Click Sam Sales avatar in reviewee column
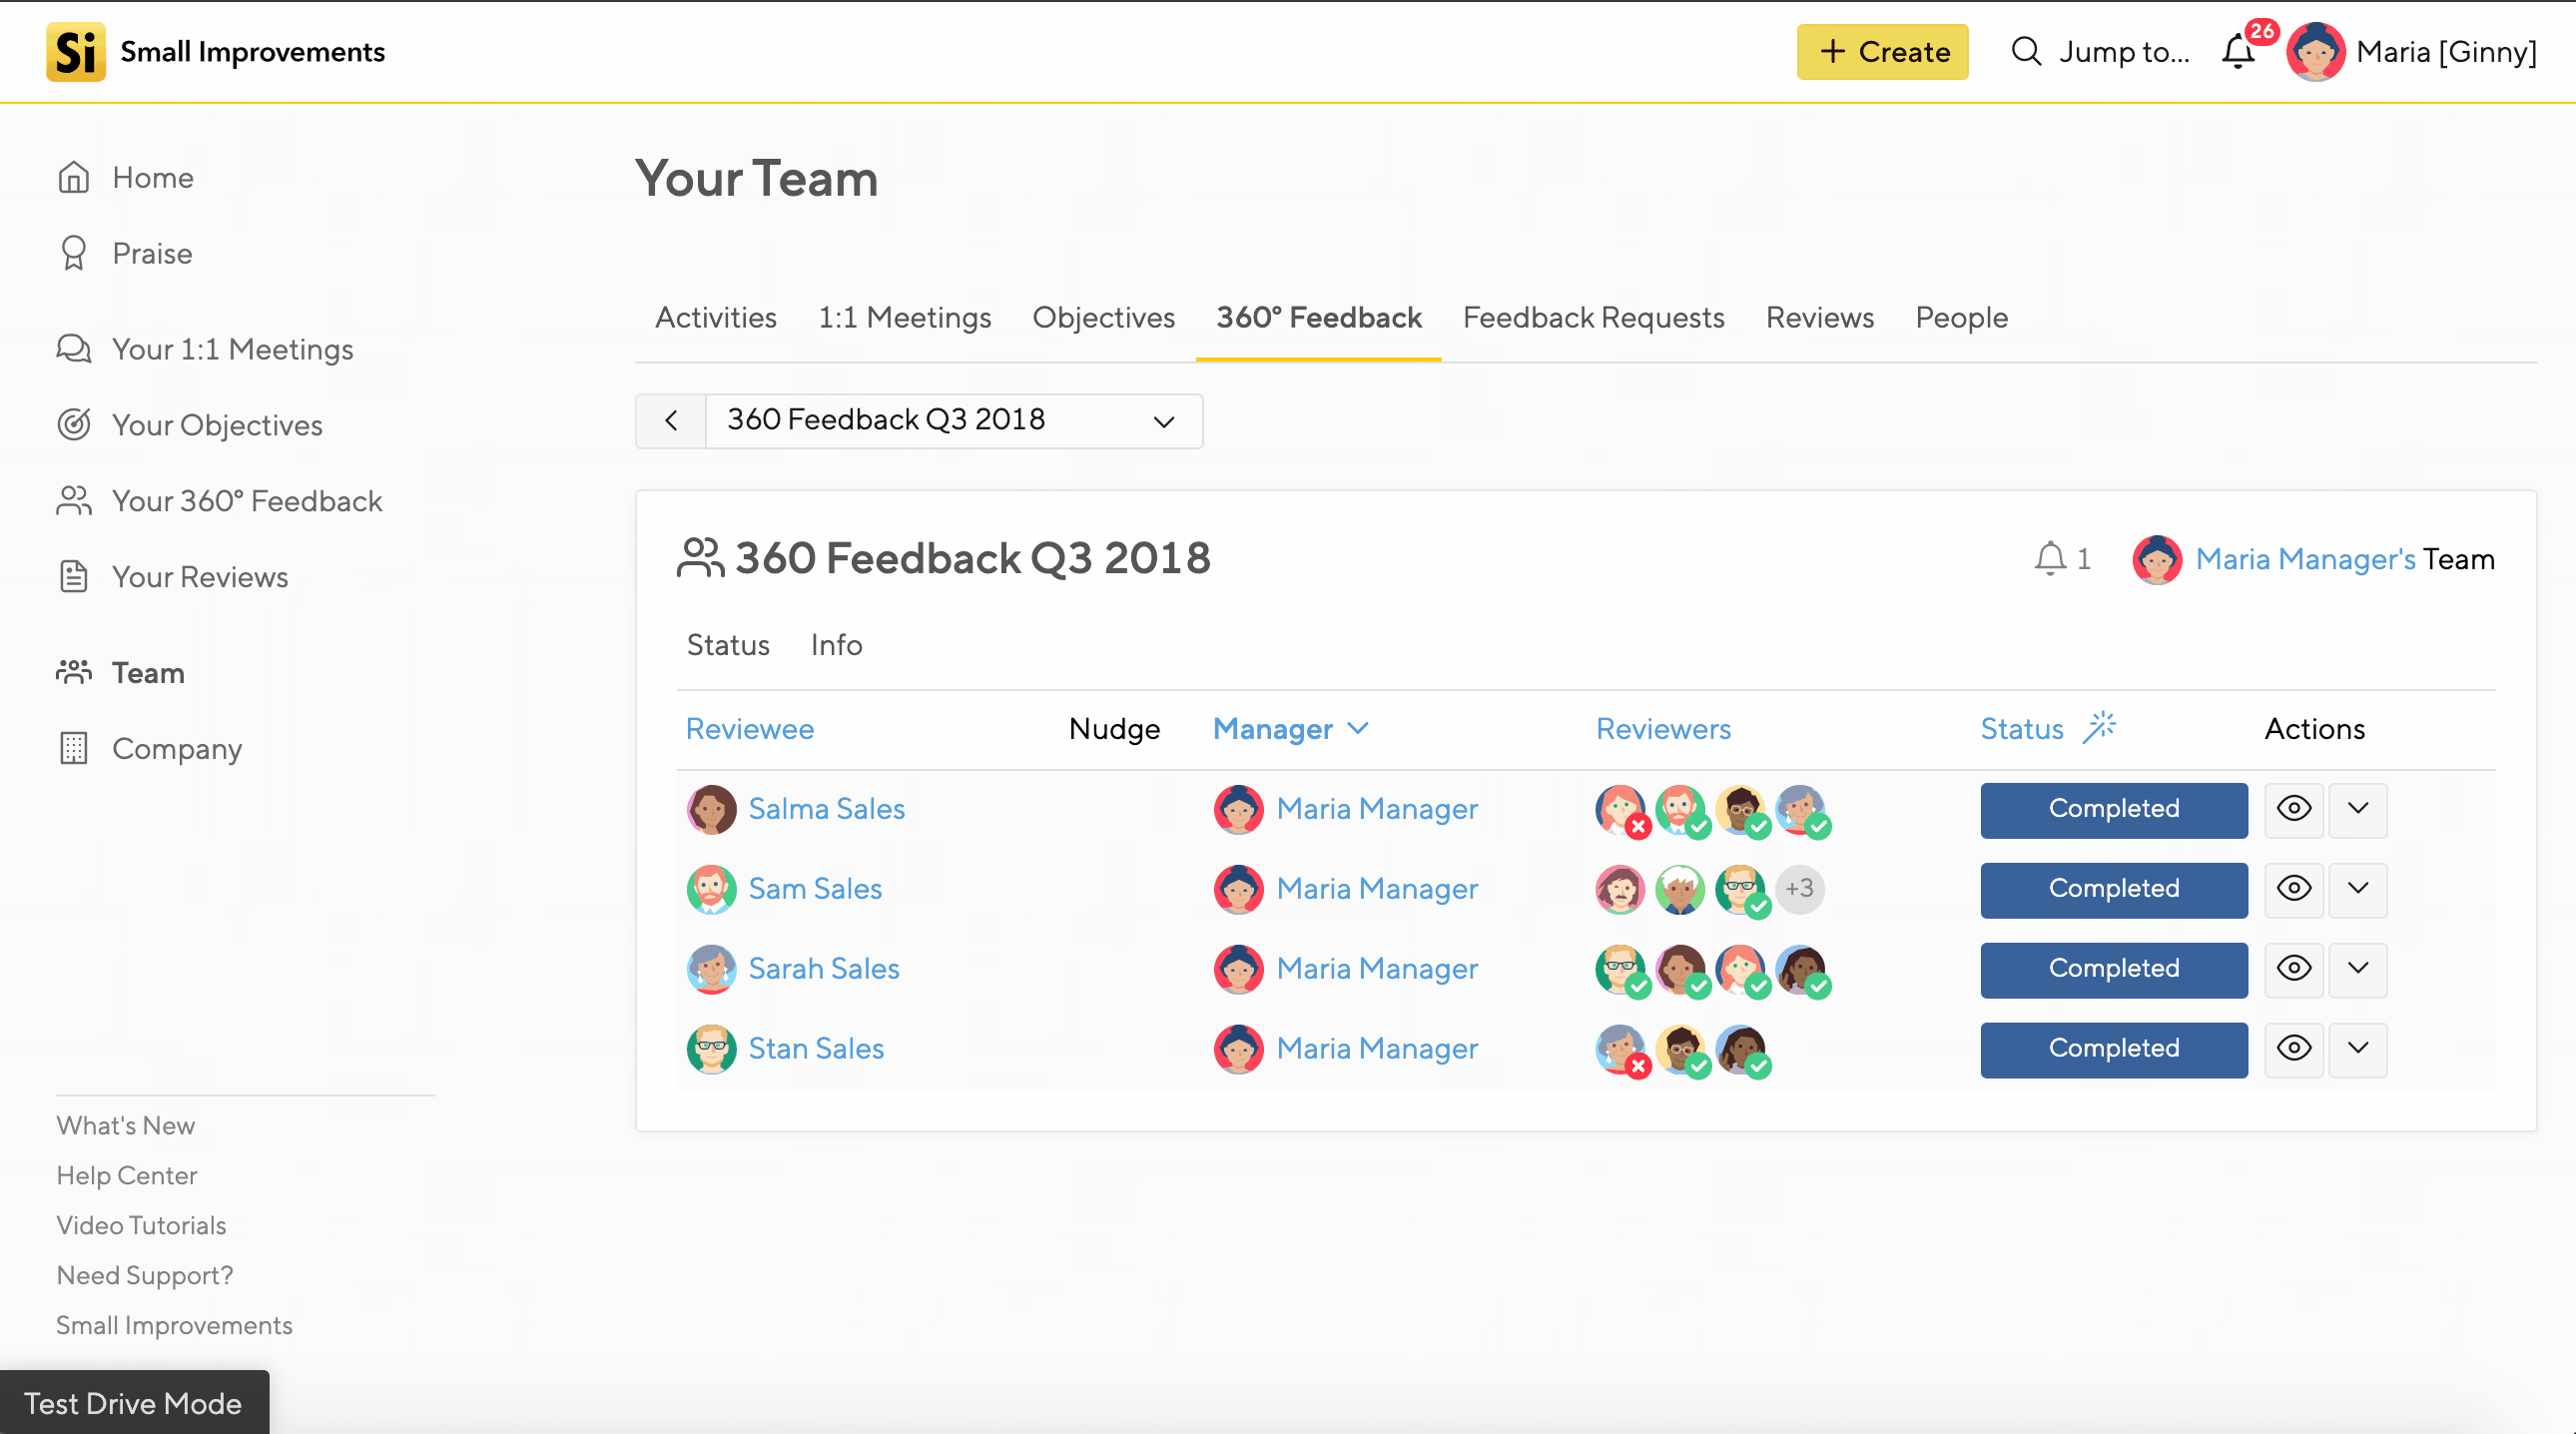The height and width of the screenshot is (1434, 2576). 712,889
